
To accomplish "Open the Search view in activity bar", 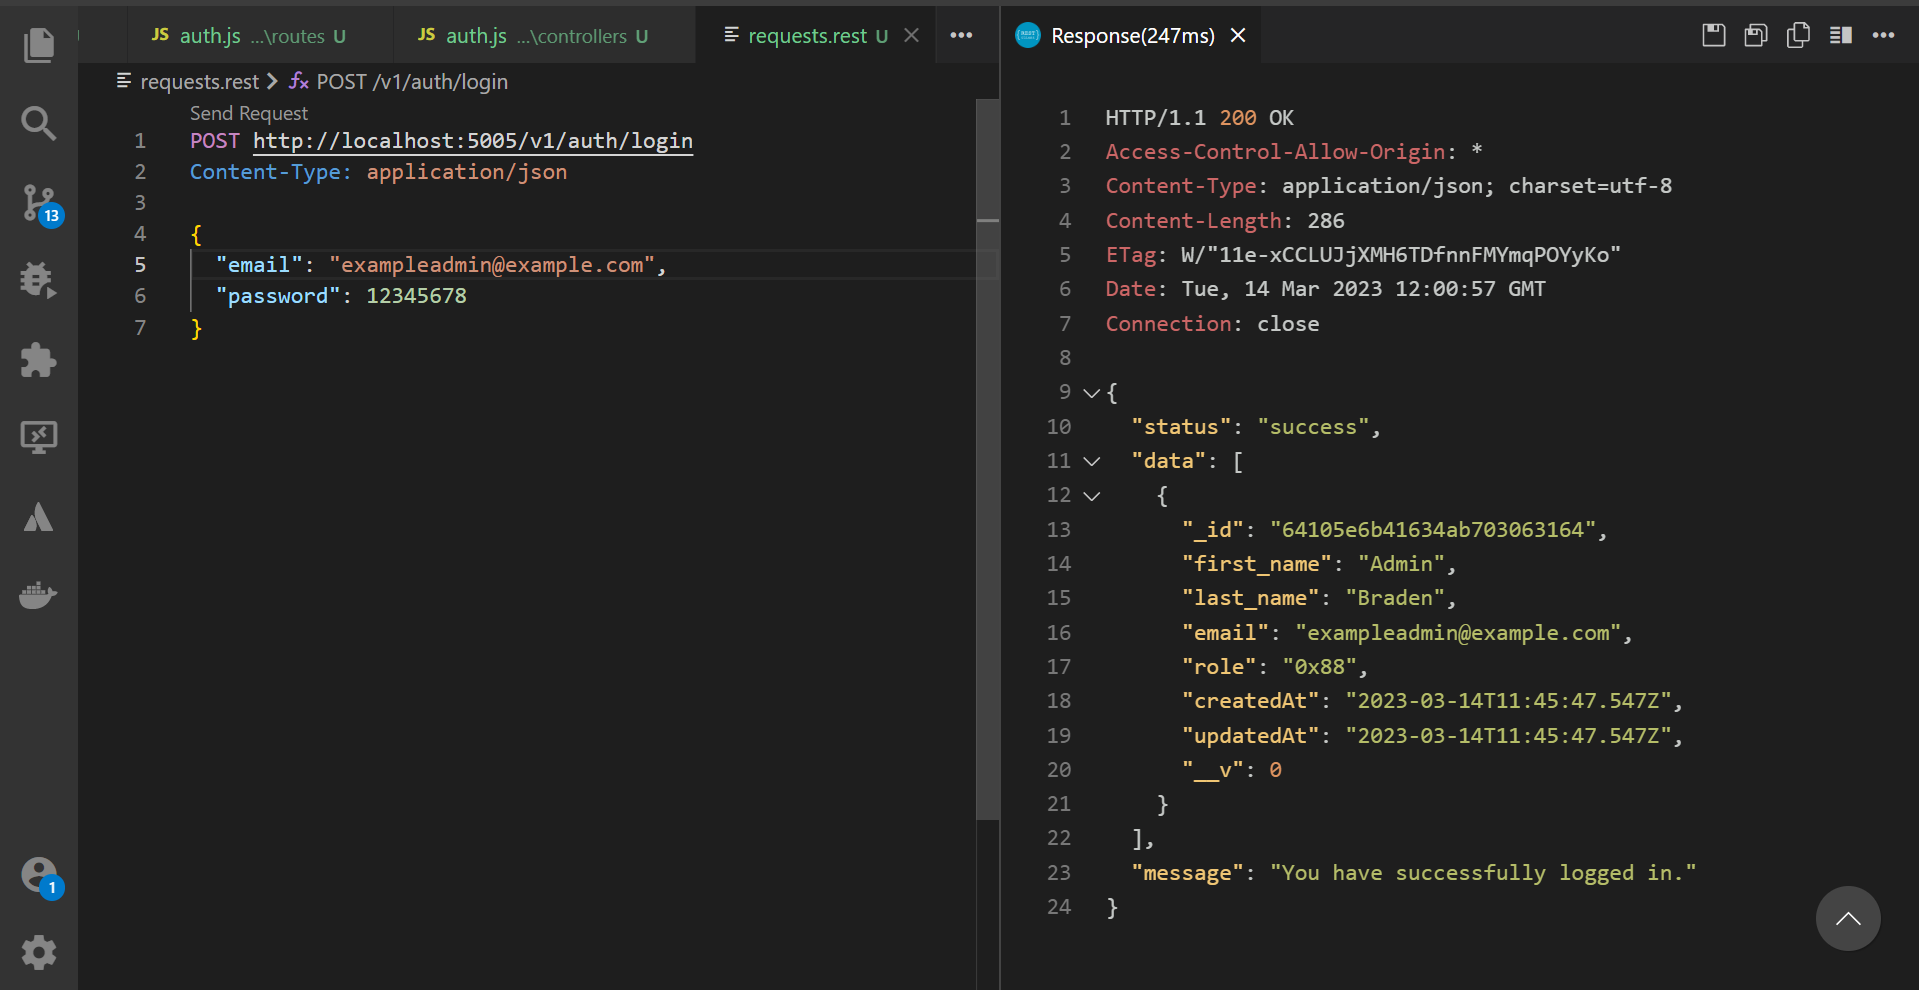I will 38,123.
